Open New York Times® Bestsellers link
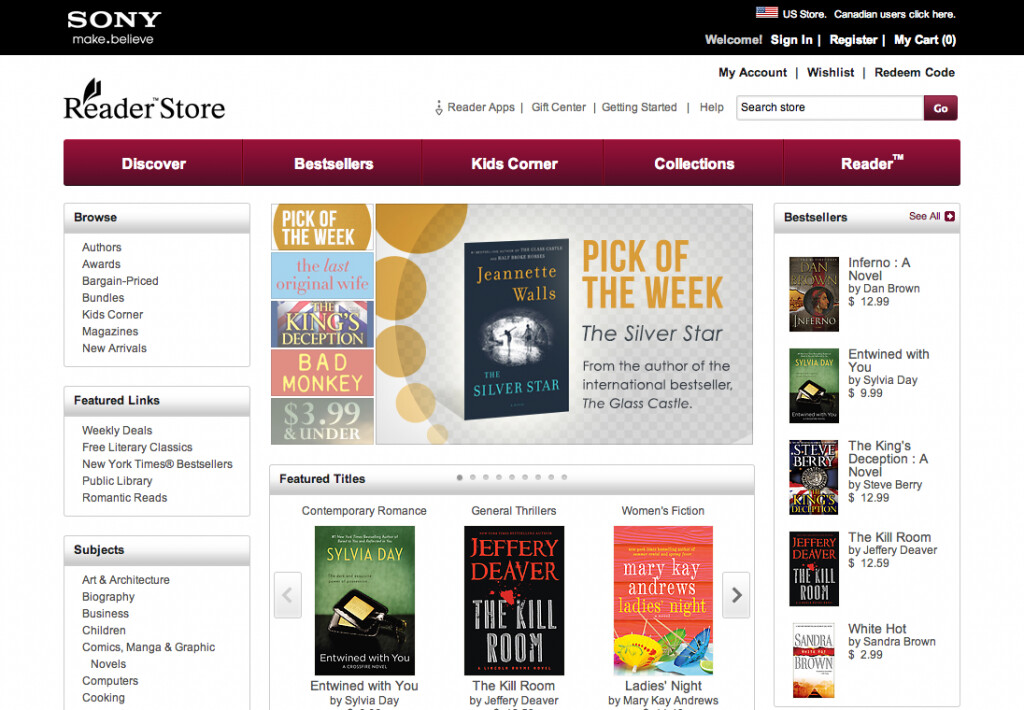The image size is (1024, 710). tap(157, 464)
